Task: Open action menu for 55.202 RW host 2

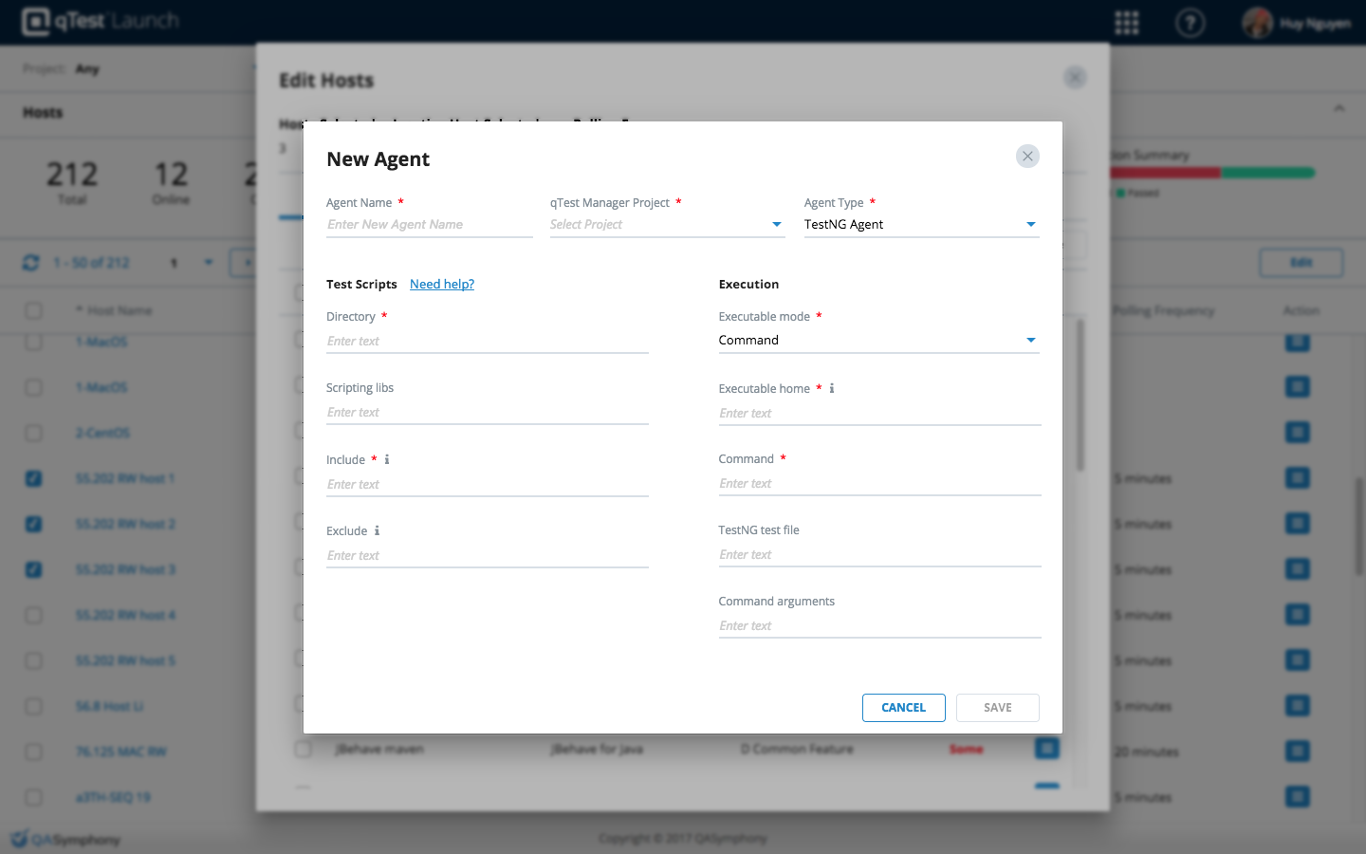Action: click(1297, 524)
